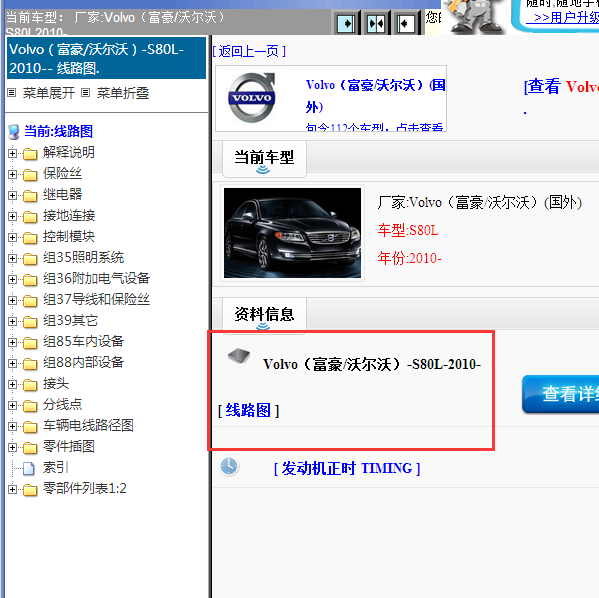Click the expand-right panel arrow icon

(346, 24)
